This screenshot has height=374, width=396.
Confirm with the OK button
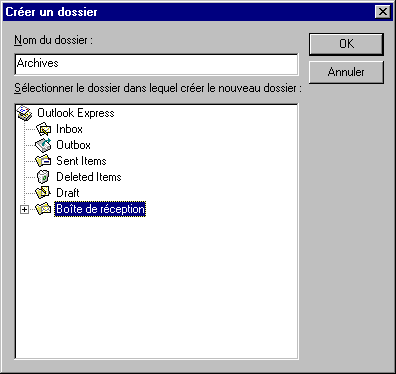[346, 44]
